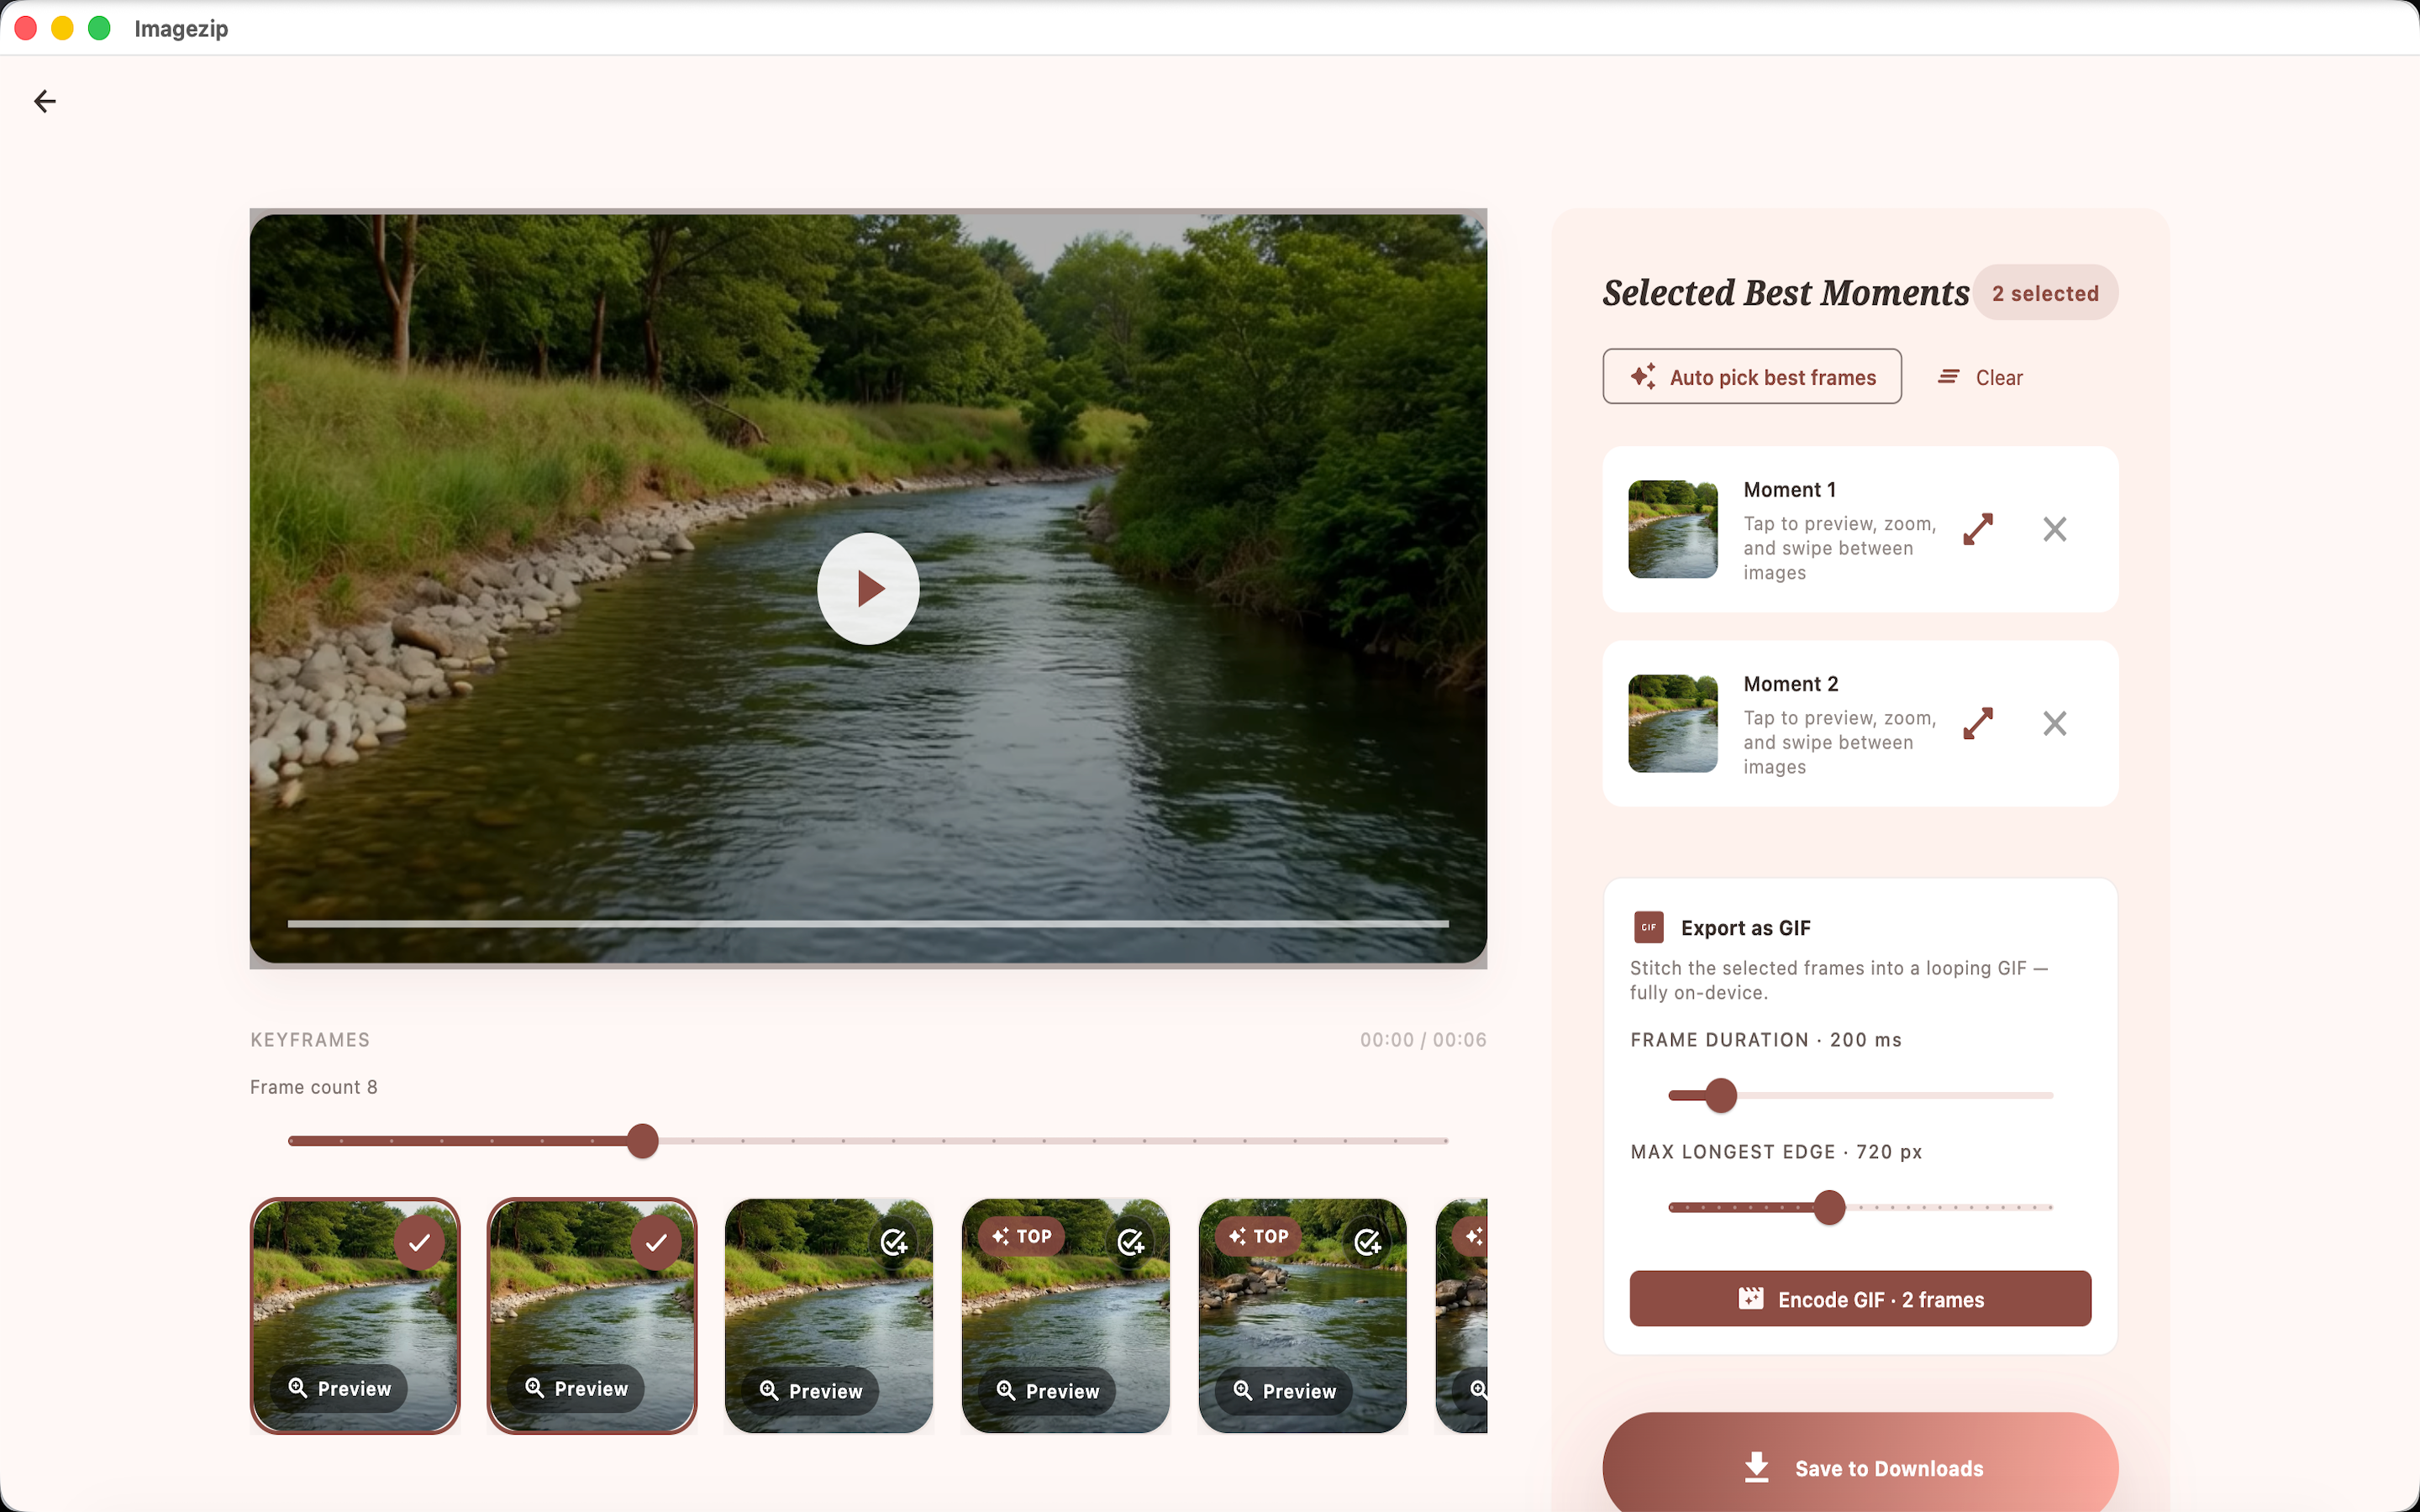Open Moment 2 thumbnail

pyautogui.click(x=1673, y=723)
